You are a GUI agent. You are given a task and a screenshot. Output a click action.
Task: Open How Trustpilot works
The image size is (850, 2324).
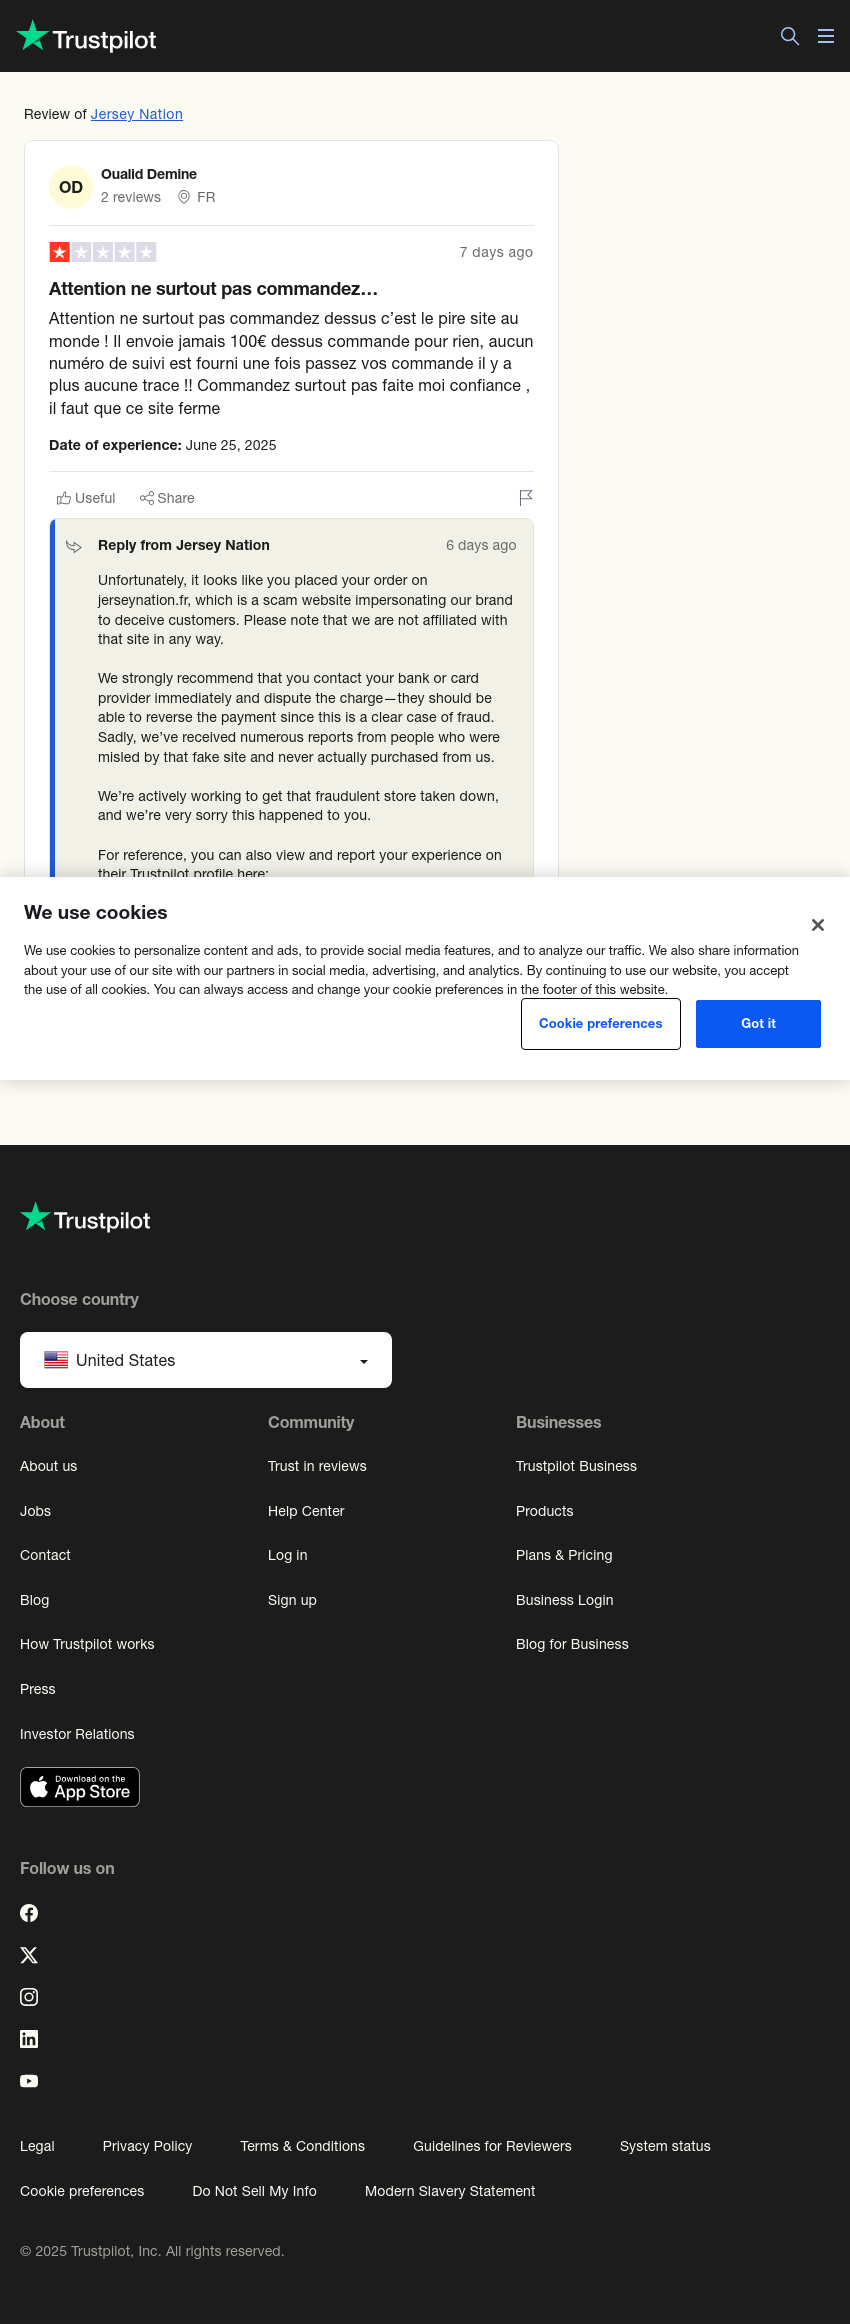87,1644
